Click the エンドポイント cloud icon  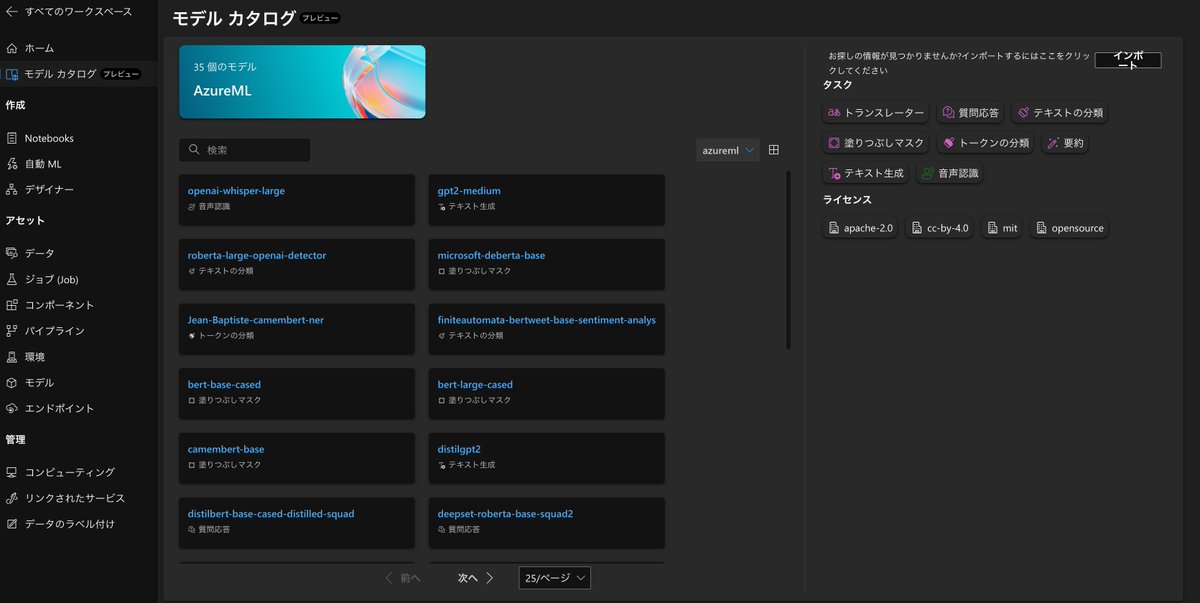[12, 409]
